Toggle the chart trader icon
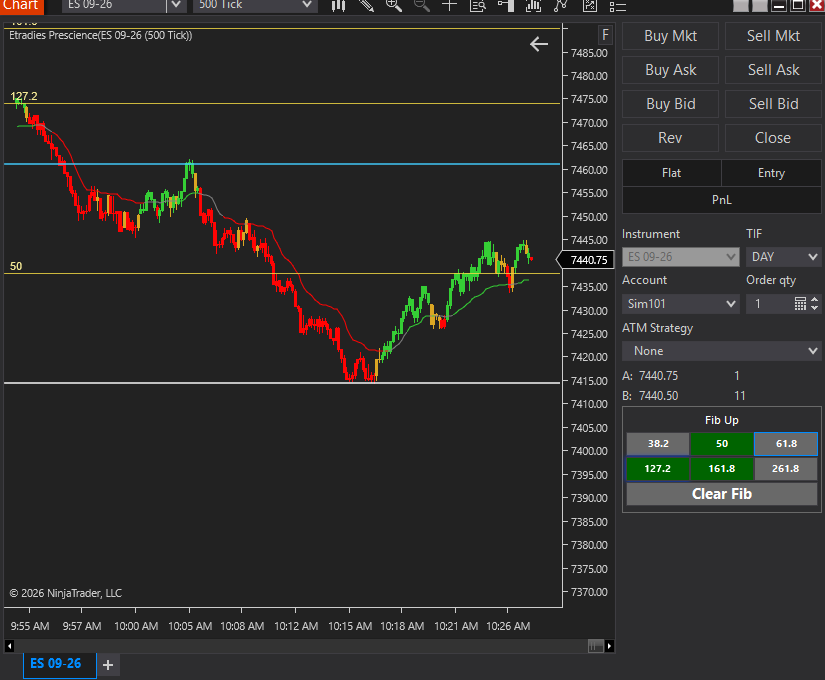 click(x=506, y=6)
